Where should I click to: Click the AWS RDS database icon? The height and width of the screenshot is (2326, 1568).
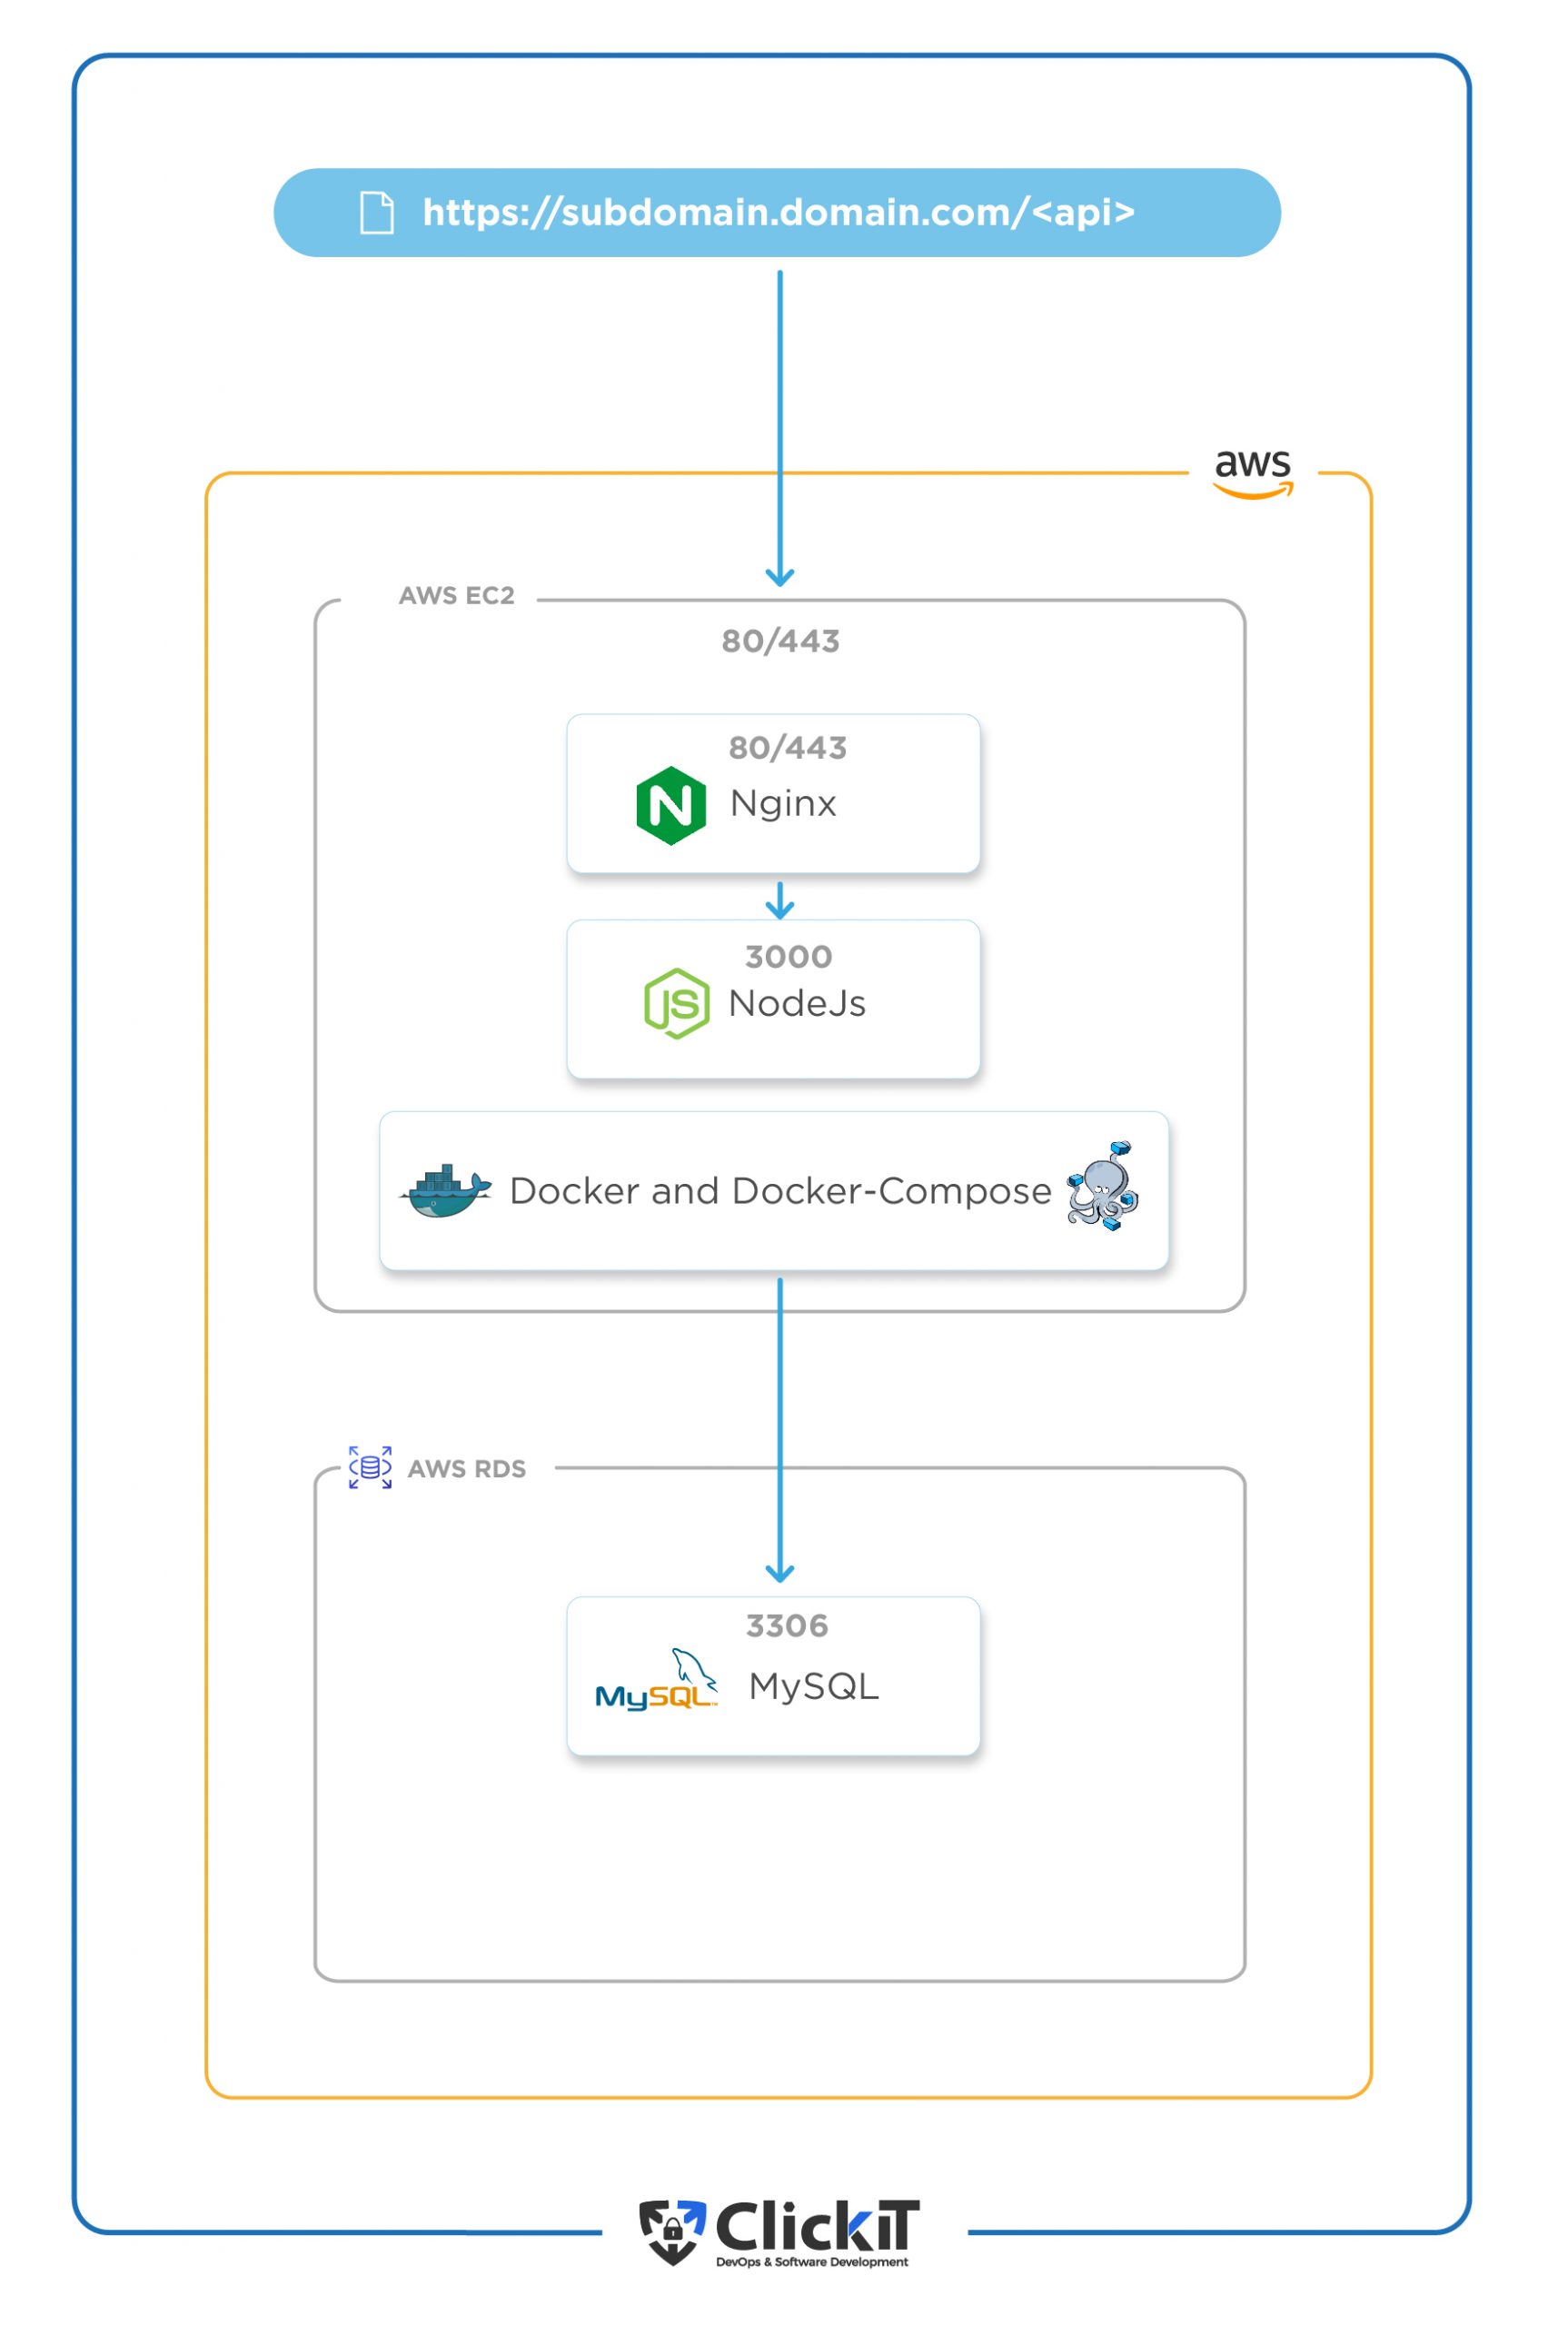(x=370, y=1467)
